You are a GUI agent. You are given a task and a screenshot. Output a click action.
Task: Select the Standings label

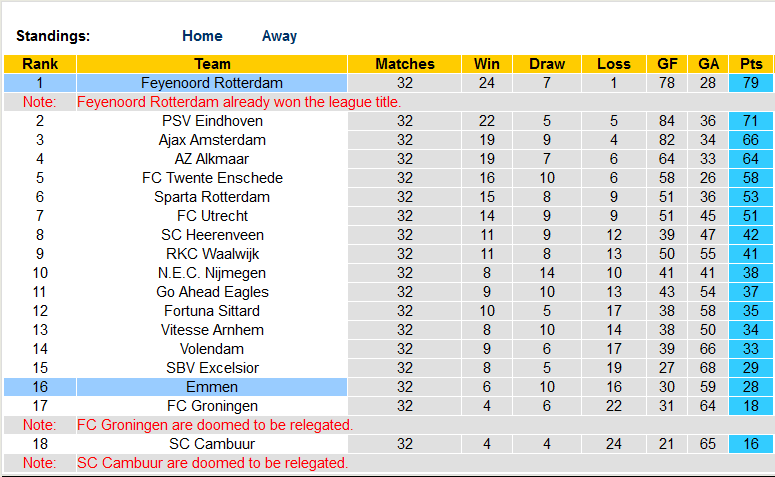53,36
